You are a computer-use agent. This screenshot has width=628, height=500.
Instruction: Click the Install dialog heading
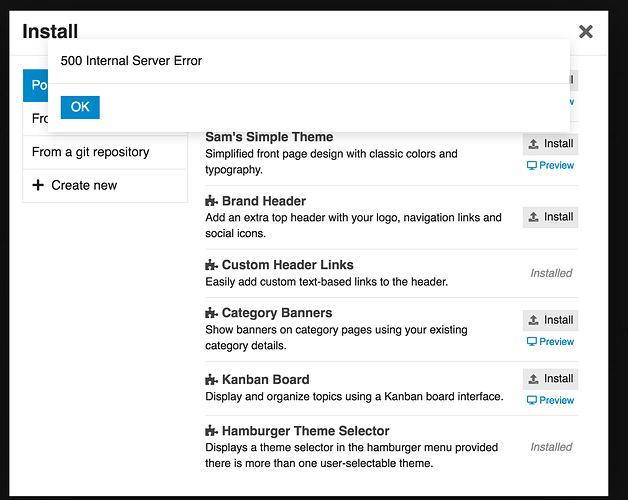click(50, 32)
